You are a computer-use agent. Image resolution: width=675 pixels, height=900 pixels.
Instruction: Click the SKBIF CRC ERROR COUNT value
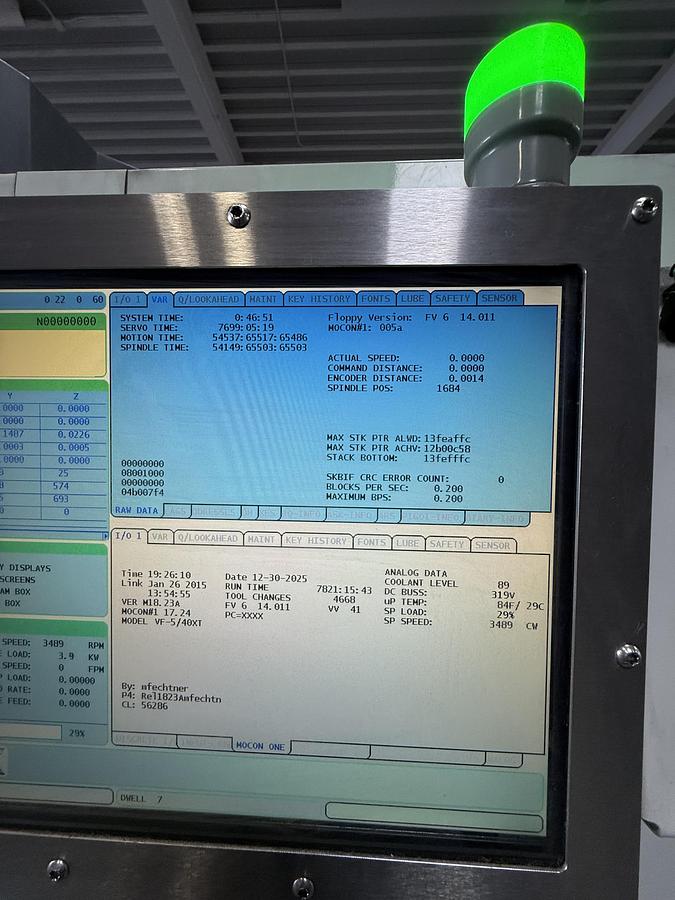(501, 479)
